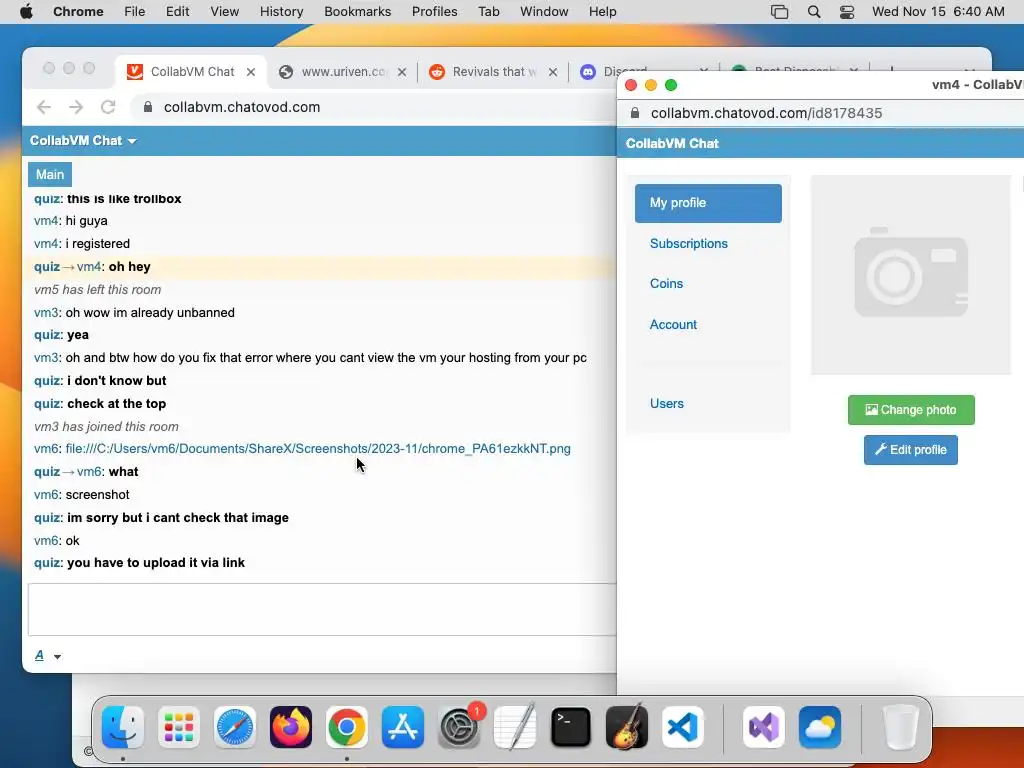This screenshot has width=1024, height=768.
Task: Open the CollabVM Chat header dropdown
Action: click(132, 141)
